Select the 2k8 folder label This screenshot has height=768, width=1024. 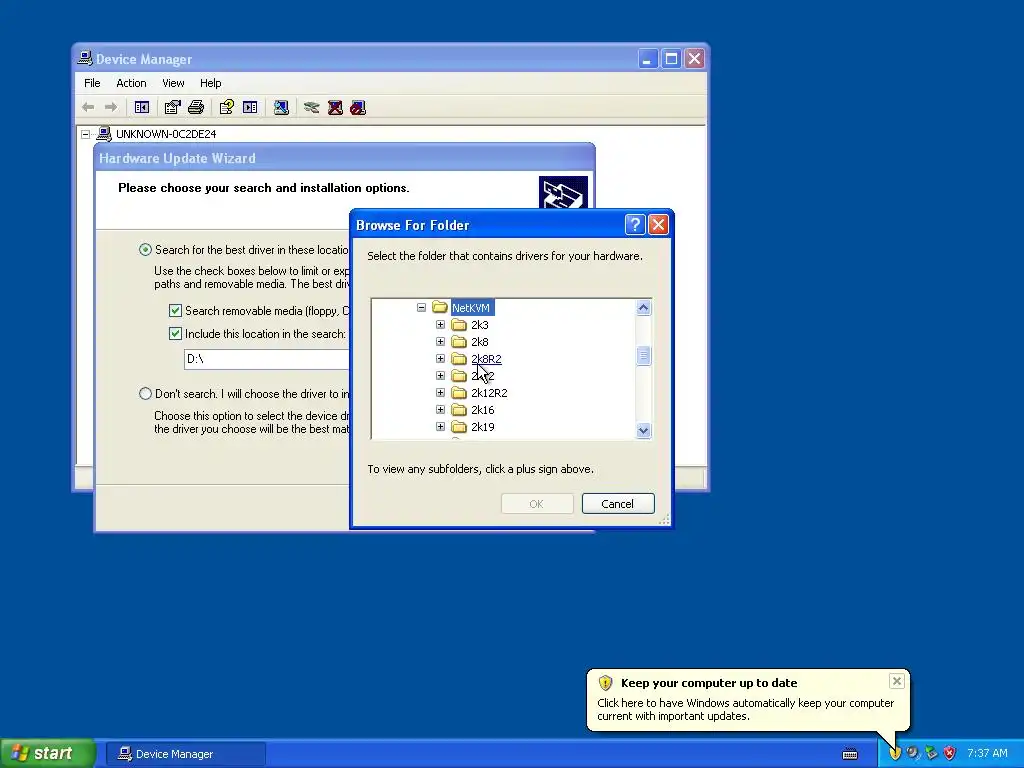(x=480, y=342)
